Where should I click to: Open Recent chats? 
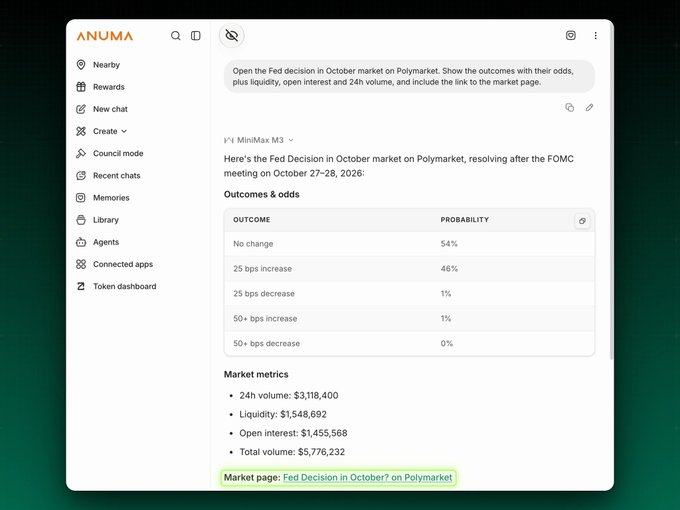point(117,175)
